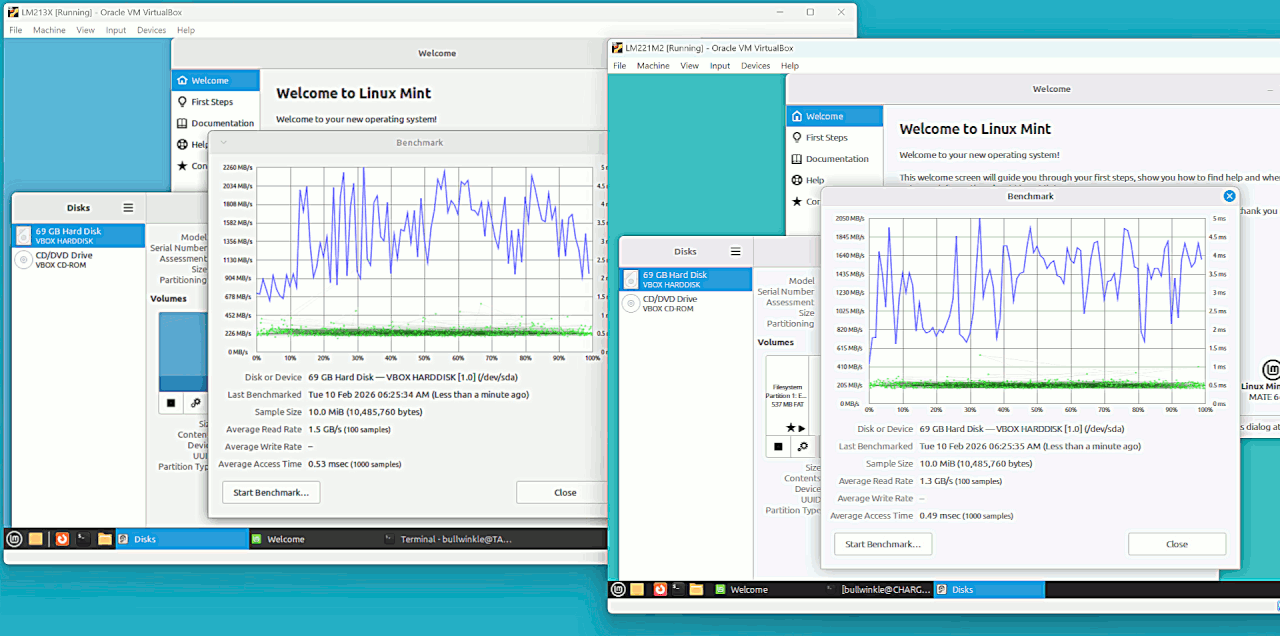Open Input menu in LM213X VirtualBox window
This screenshot has width=1280, height=636.
116,30
